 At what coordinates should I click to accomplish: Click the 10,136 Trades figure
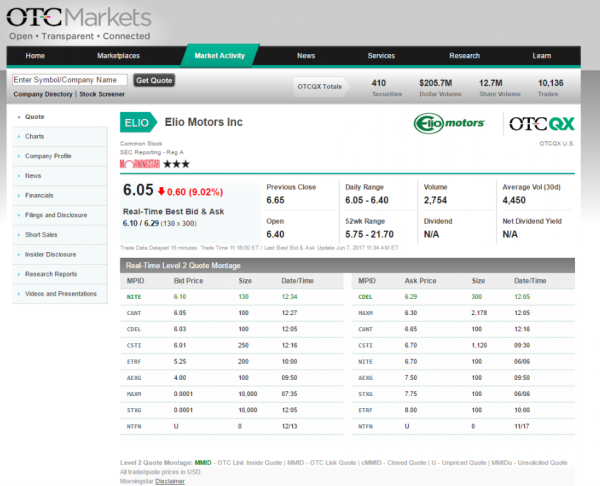(551, 83)
